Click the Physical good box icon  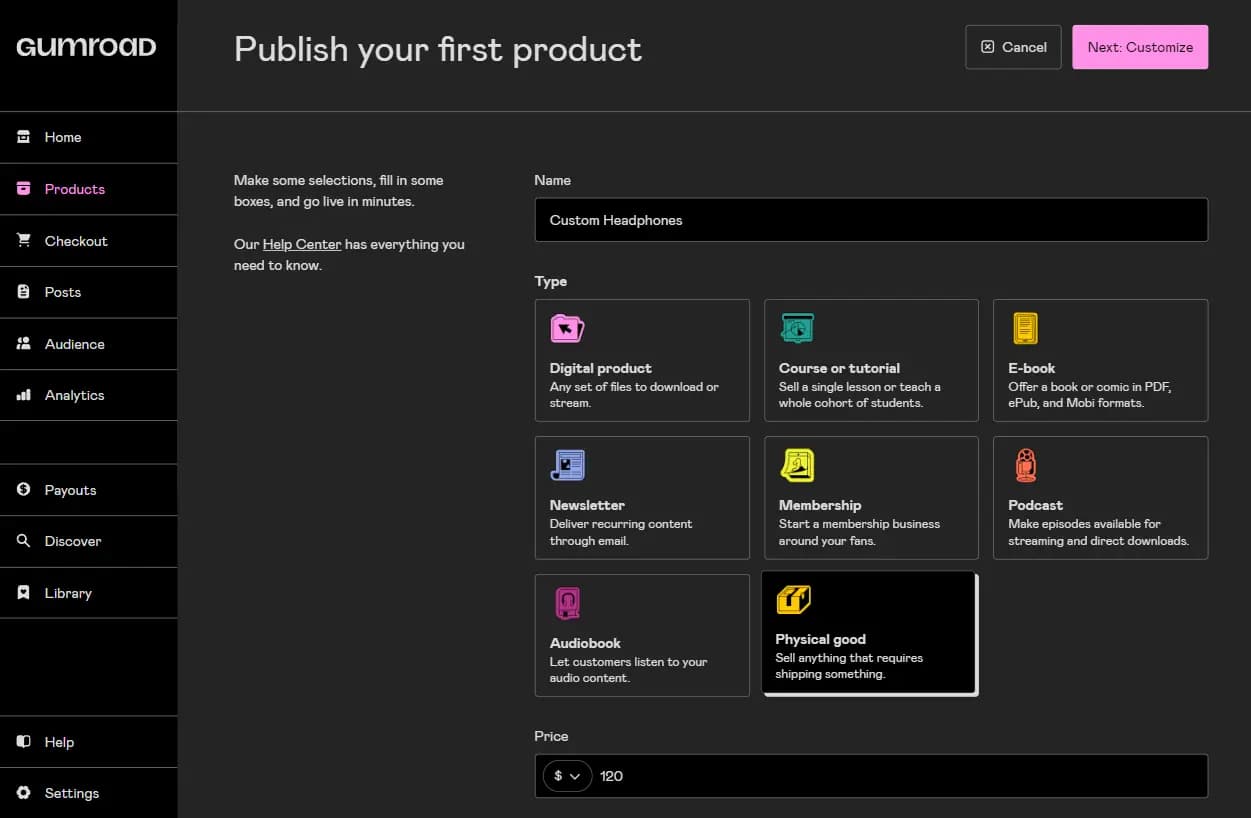[x=793, y=600]
